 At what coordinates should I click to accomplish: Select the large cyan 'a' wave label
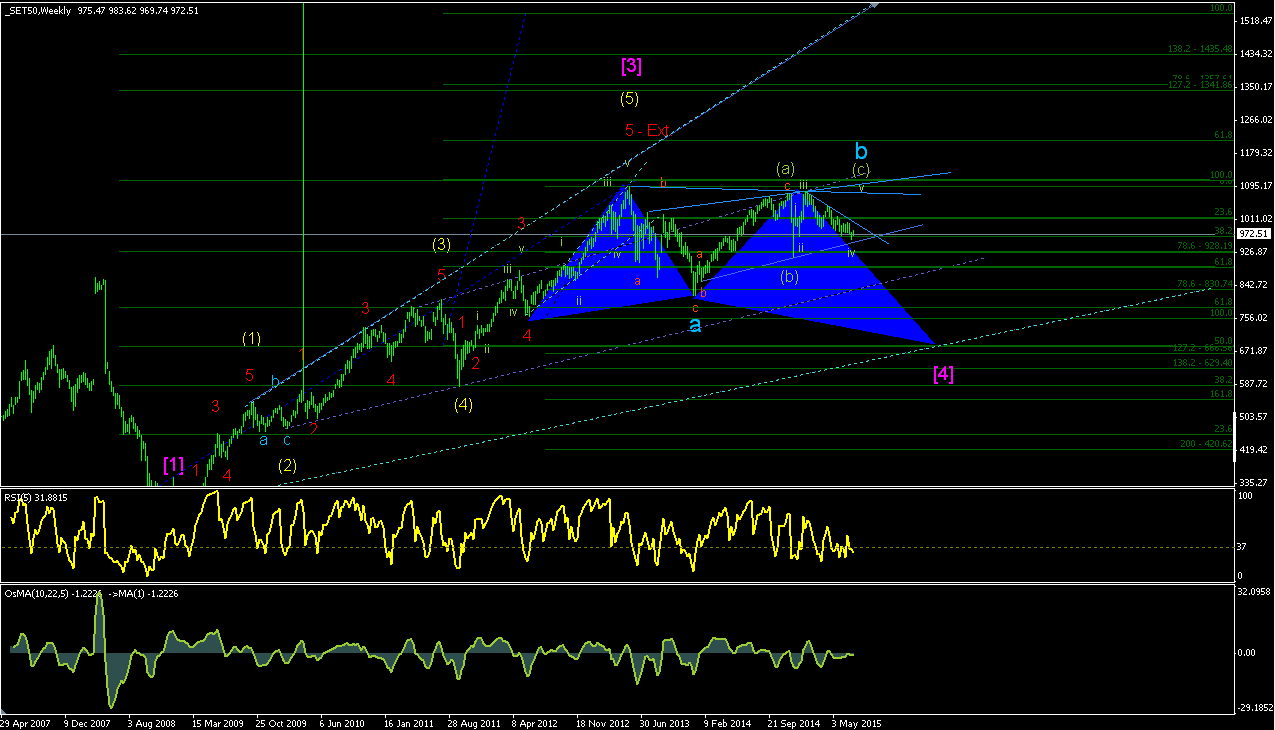pyautogui.click(x=695, y=325)
